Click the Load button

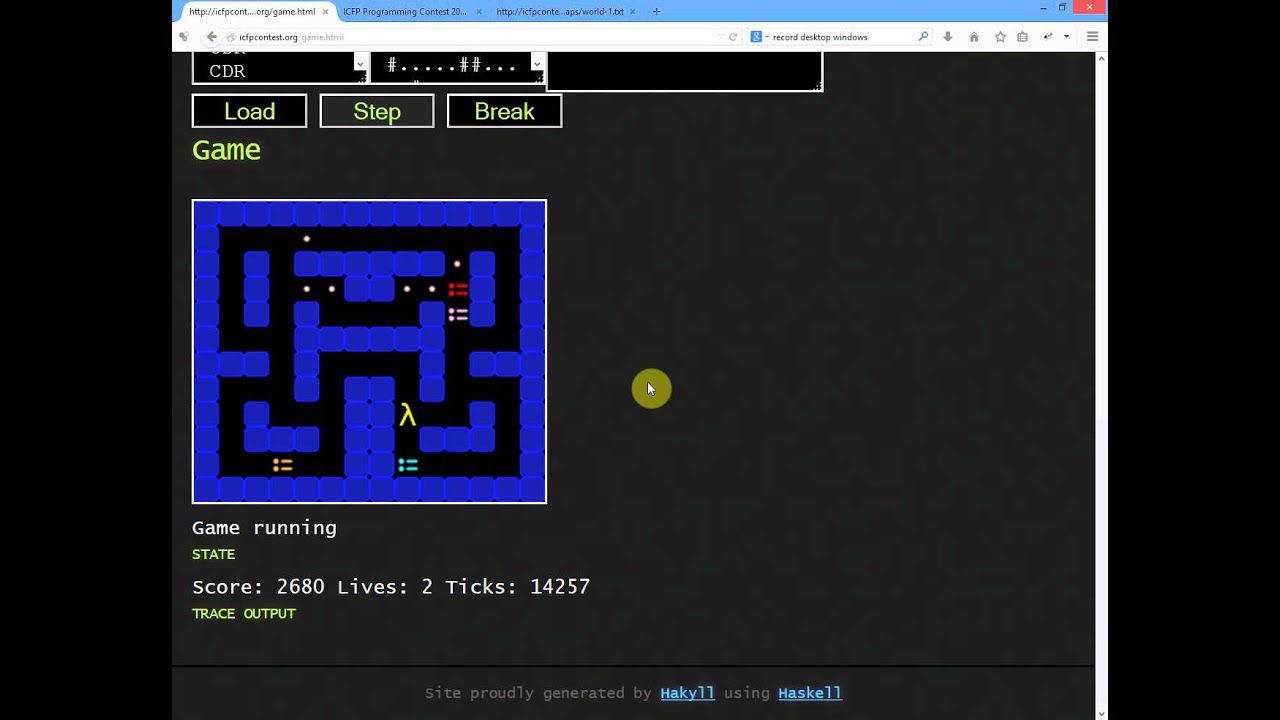(x=249, y=111)
